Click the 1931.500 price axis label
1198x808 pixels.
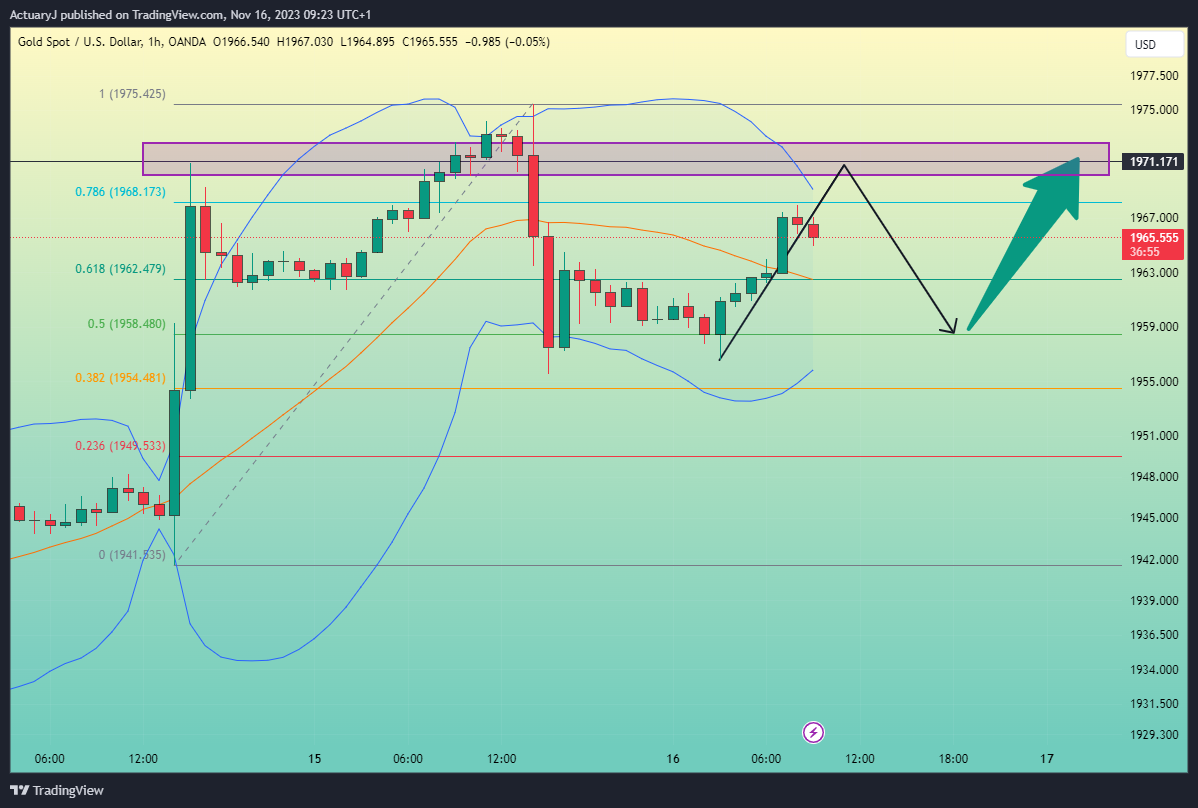pos(1154,703)
